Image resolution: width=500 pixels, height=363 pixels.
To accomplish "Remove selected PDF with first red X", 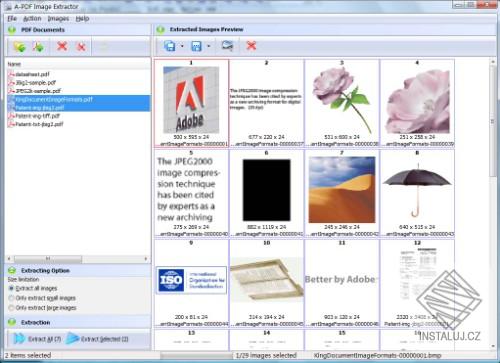I will tap(62, 46).
